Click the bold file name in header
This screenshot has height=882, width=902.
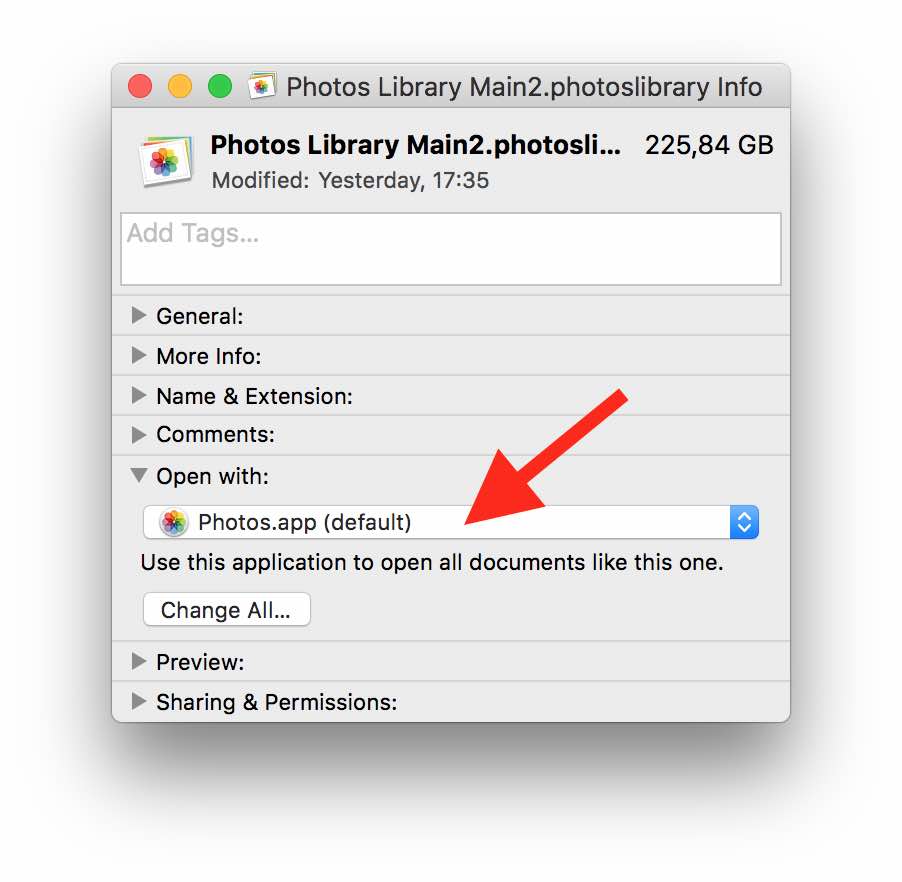[x=415, y=145]
